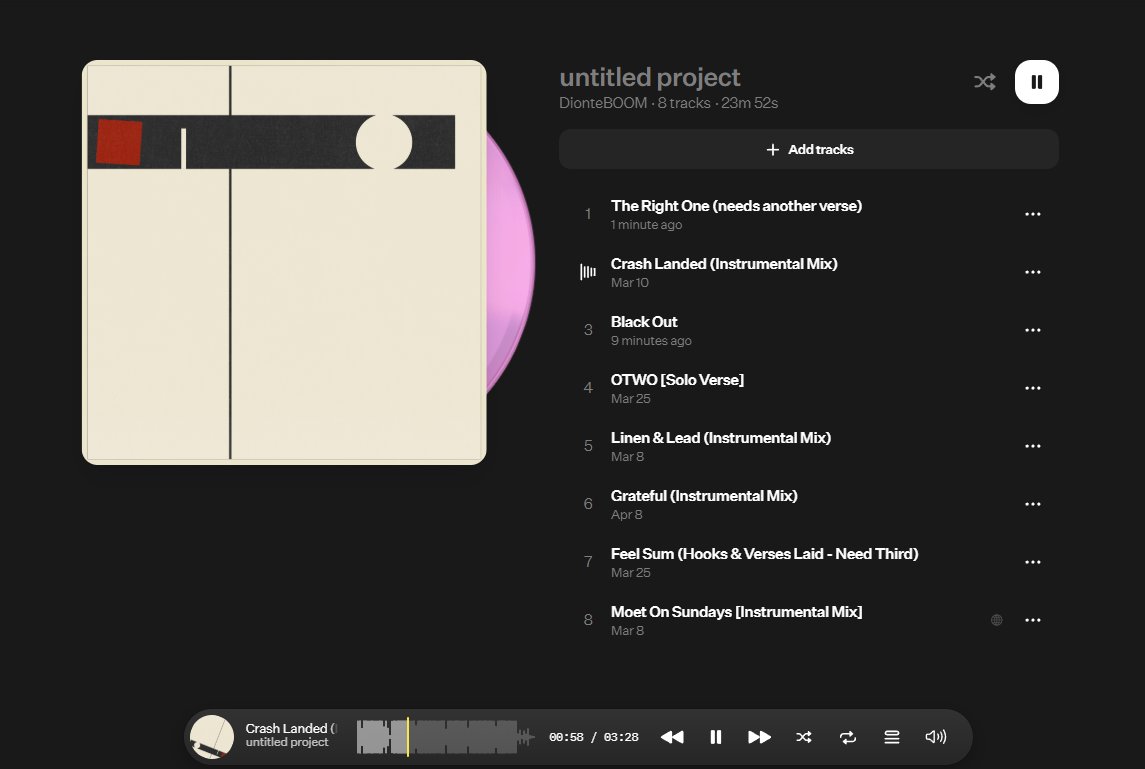1145x769 pixels.
Task: Open the DionteBOOM artist link
Action: [x=602, y=103]
